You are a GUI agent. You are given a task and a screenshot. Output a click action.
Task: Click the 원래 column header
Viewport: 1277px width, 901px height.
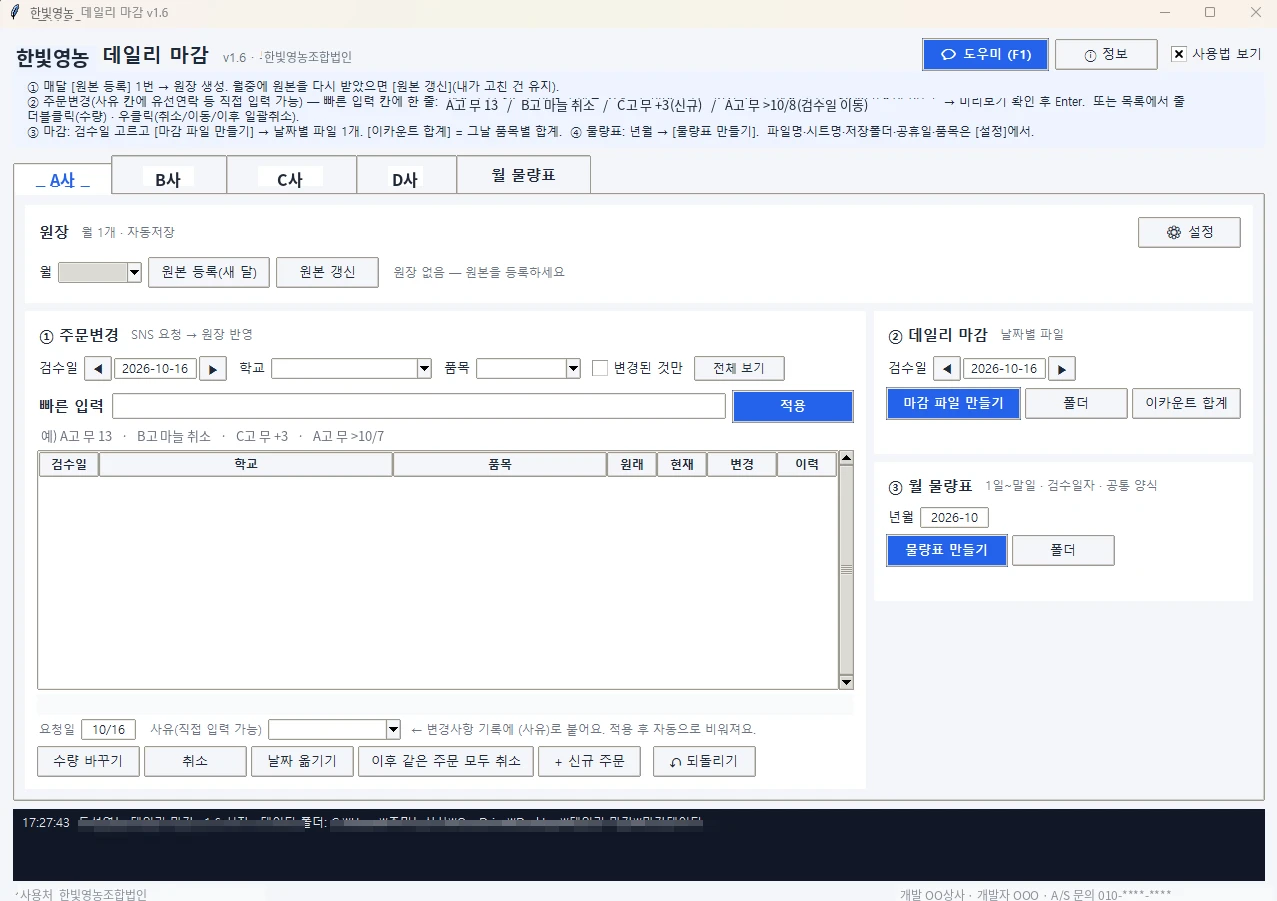point(632,464)
